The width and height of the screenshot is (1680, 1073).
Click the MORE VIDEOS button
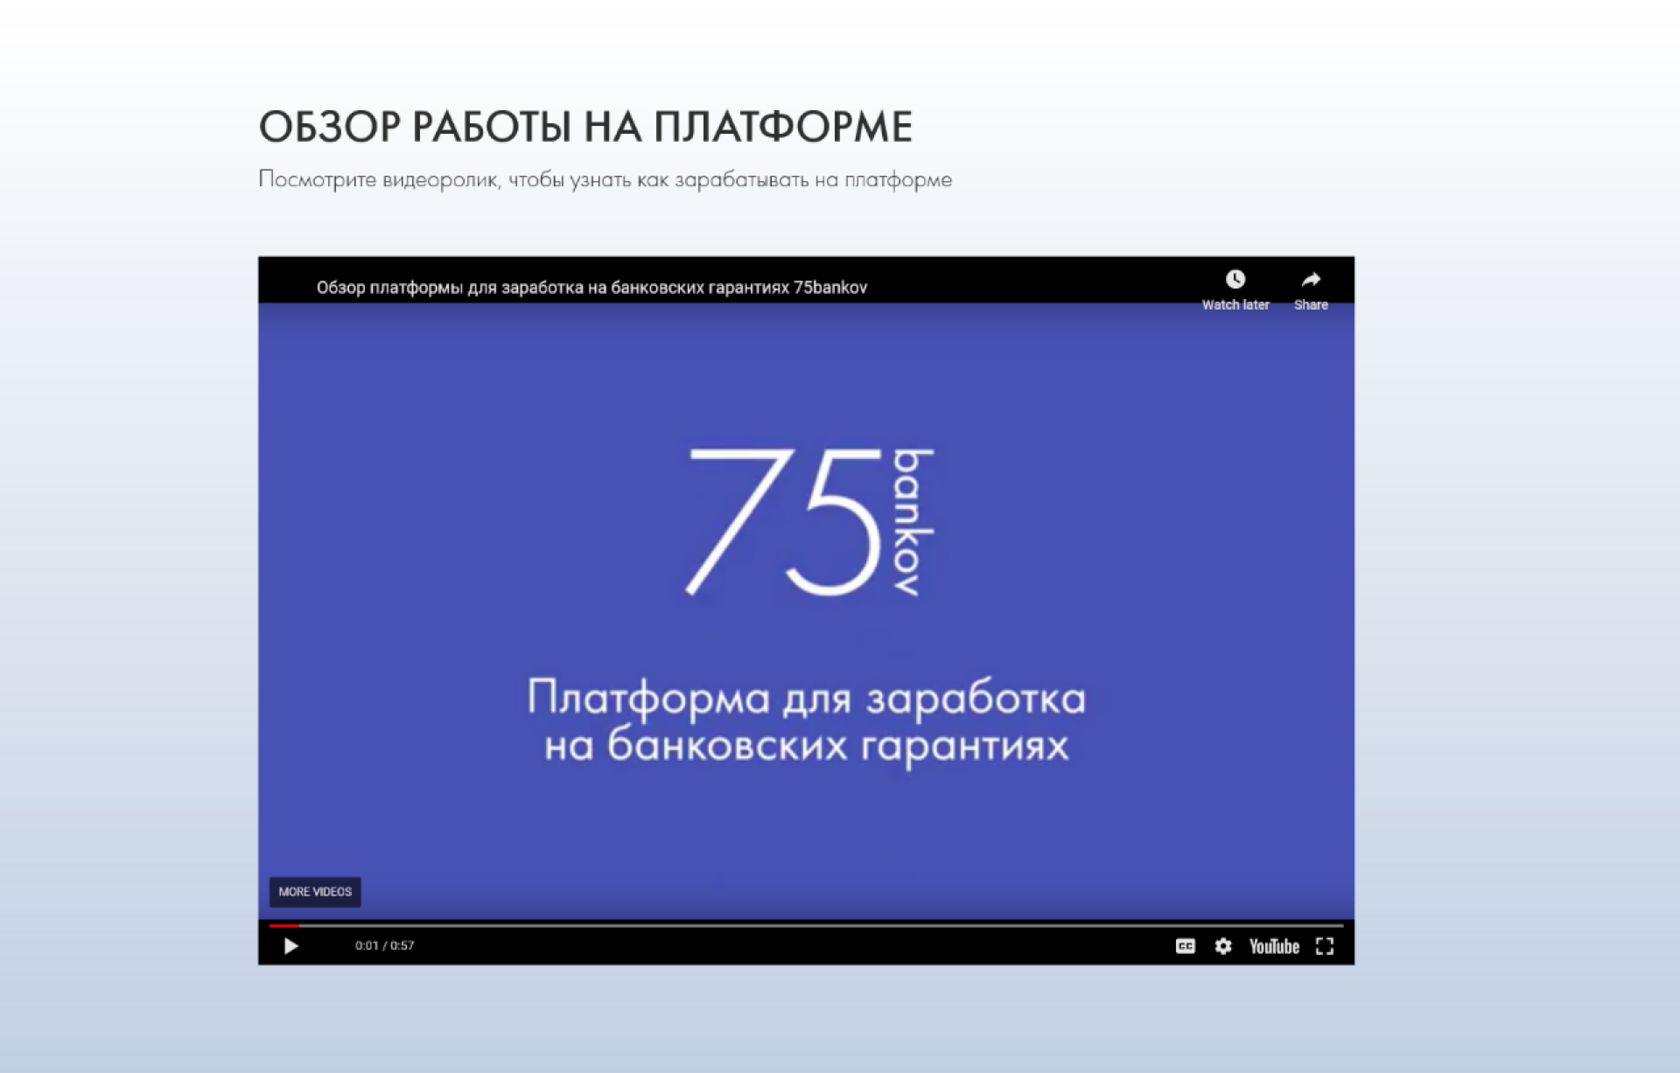(x=315, y=892)
